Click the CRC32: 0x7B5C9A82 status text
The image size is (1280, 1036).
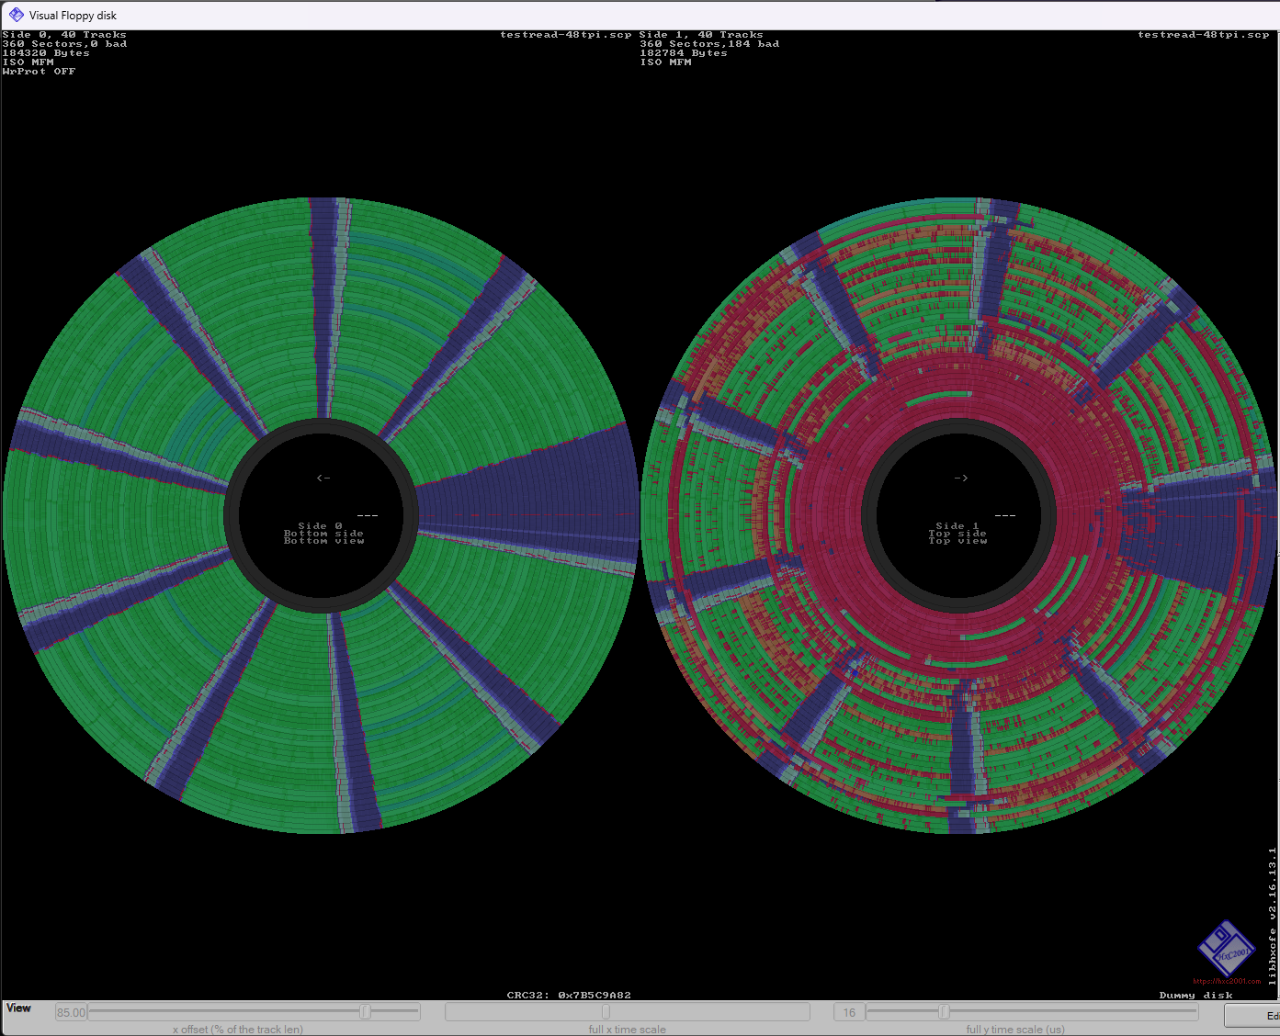[569, 995]
